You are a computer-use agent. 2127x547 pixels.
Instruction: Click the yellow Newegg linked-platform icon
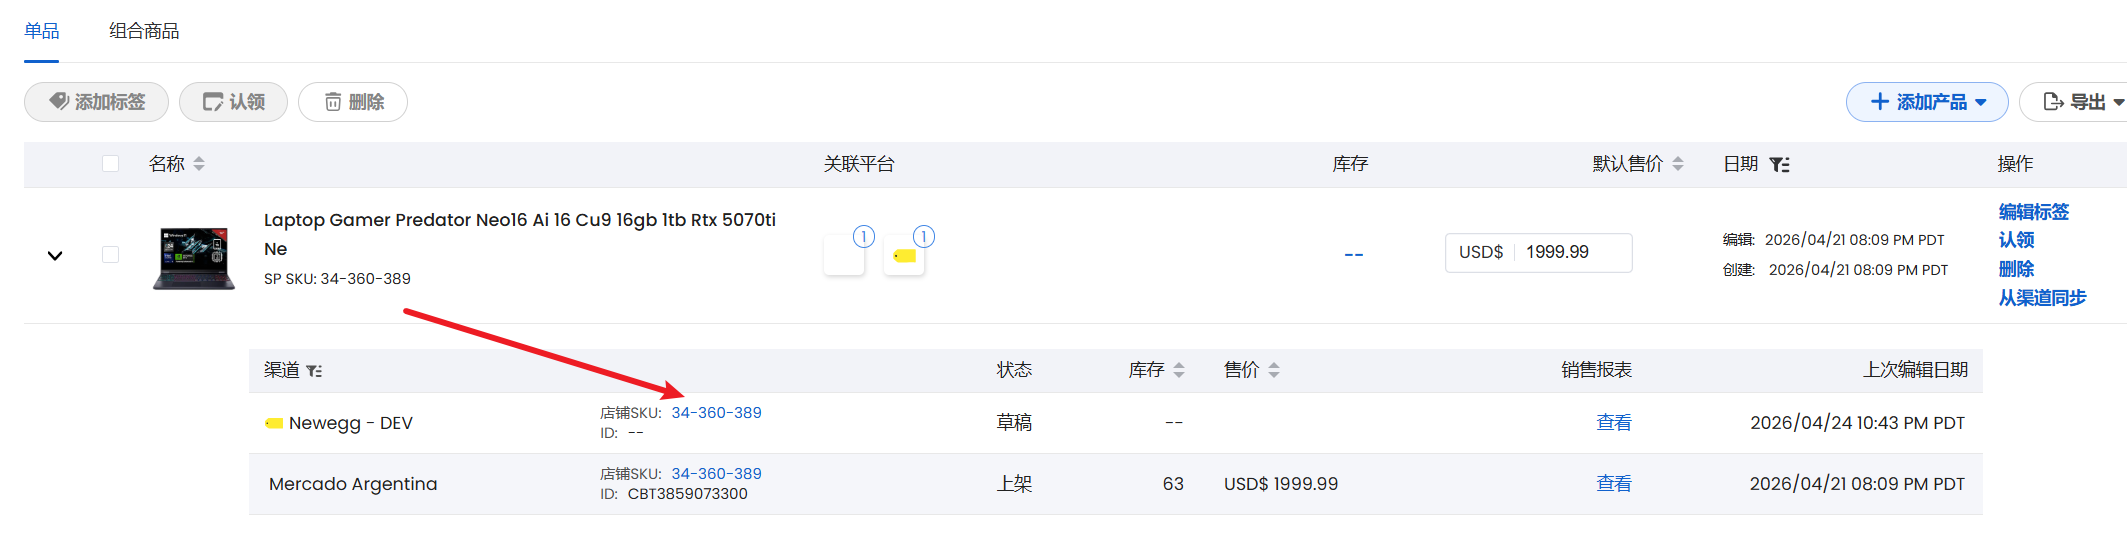click(904, 256)
